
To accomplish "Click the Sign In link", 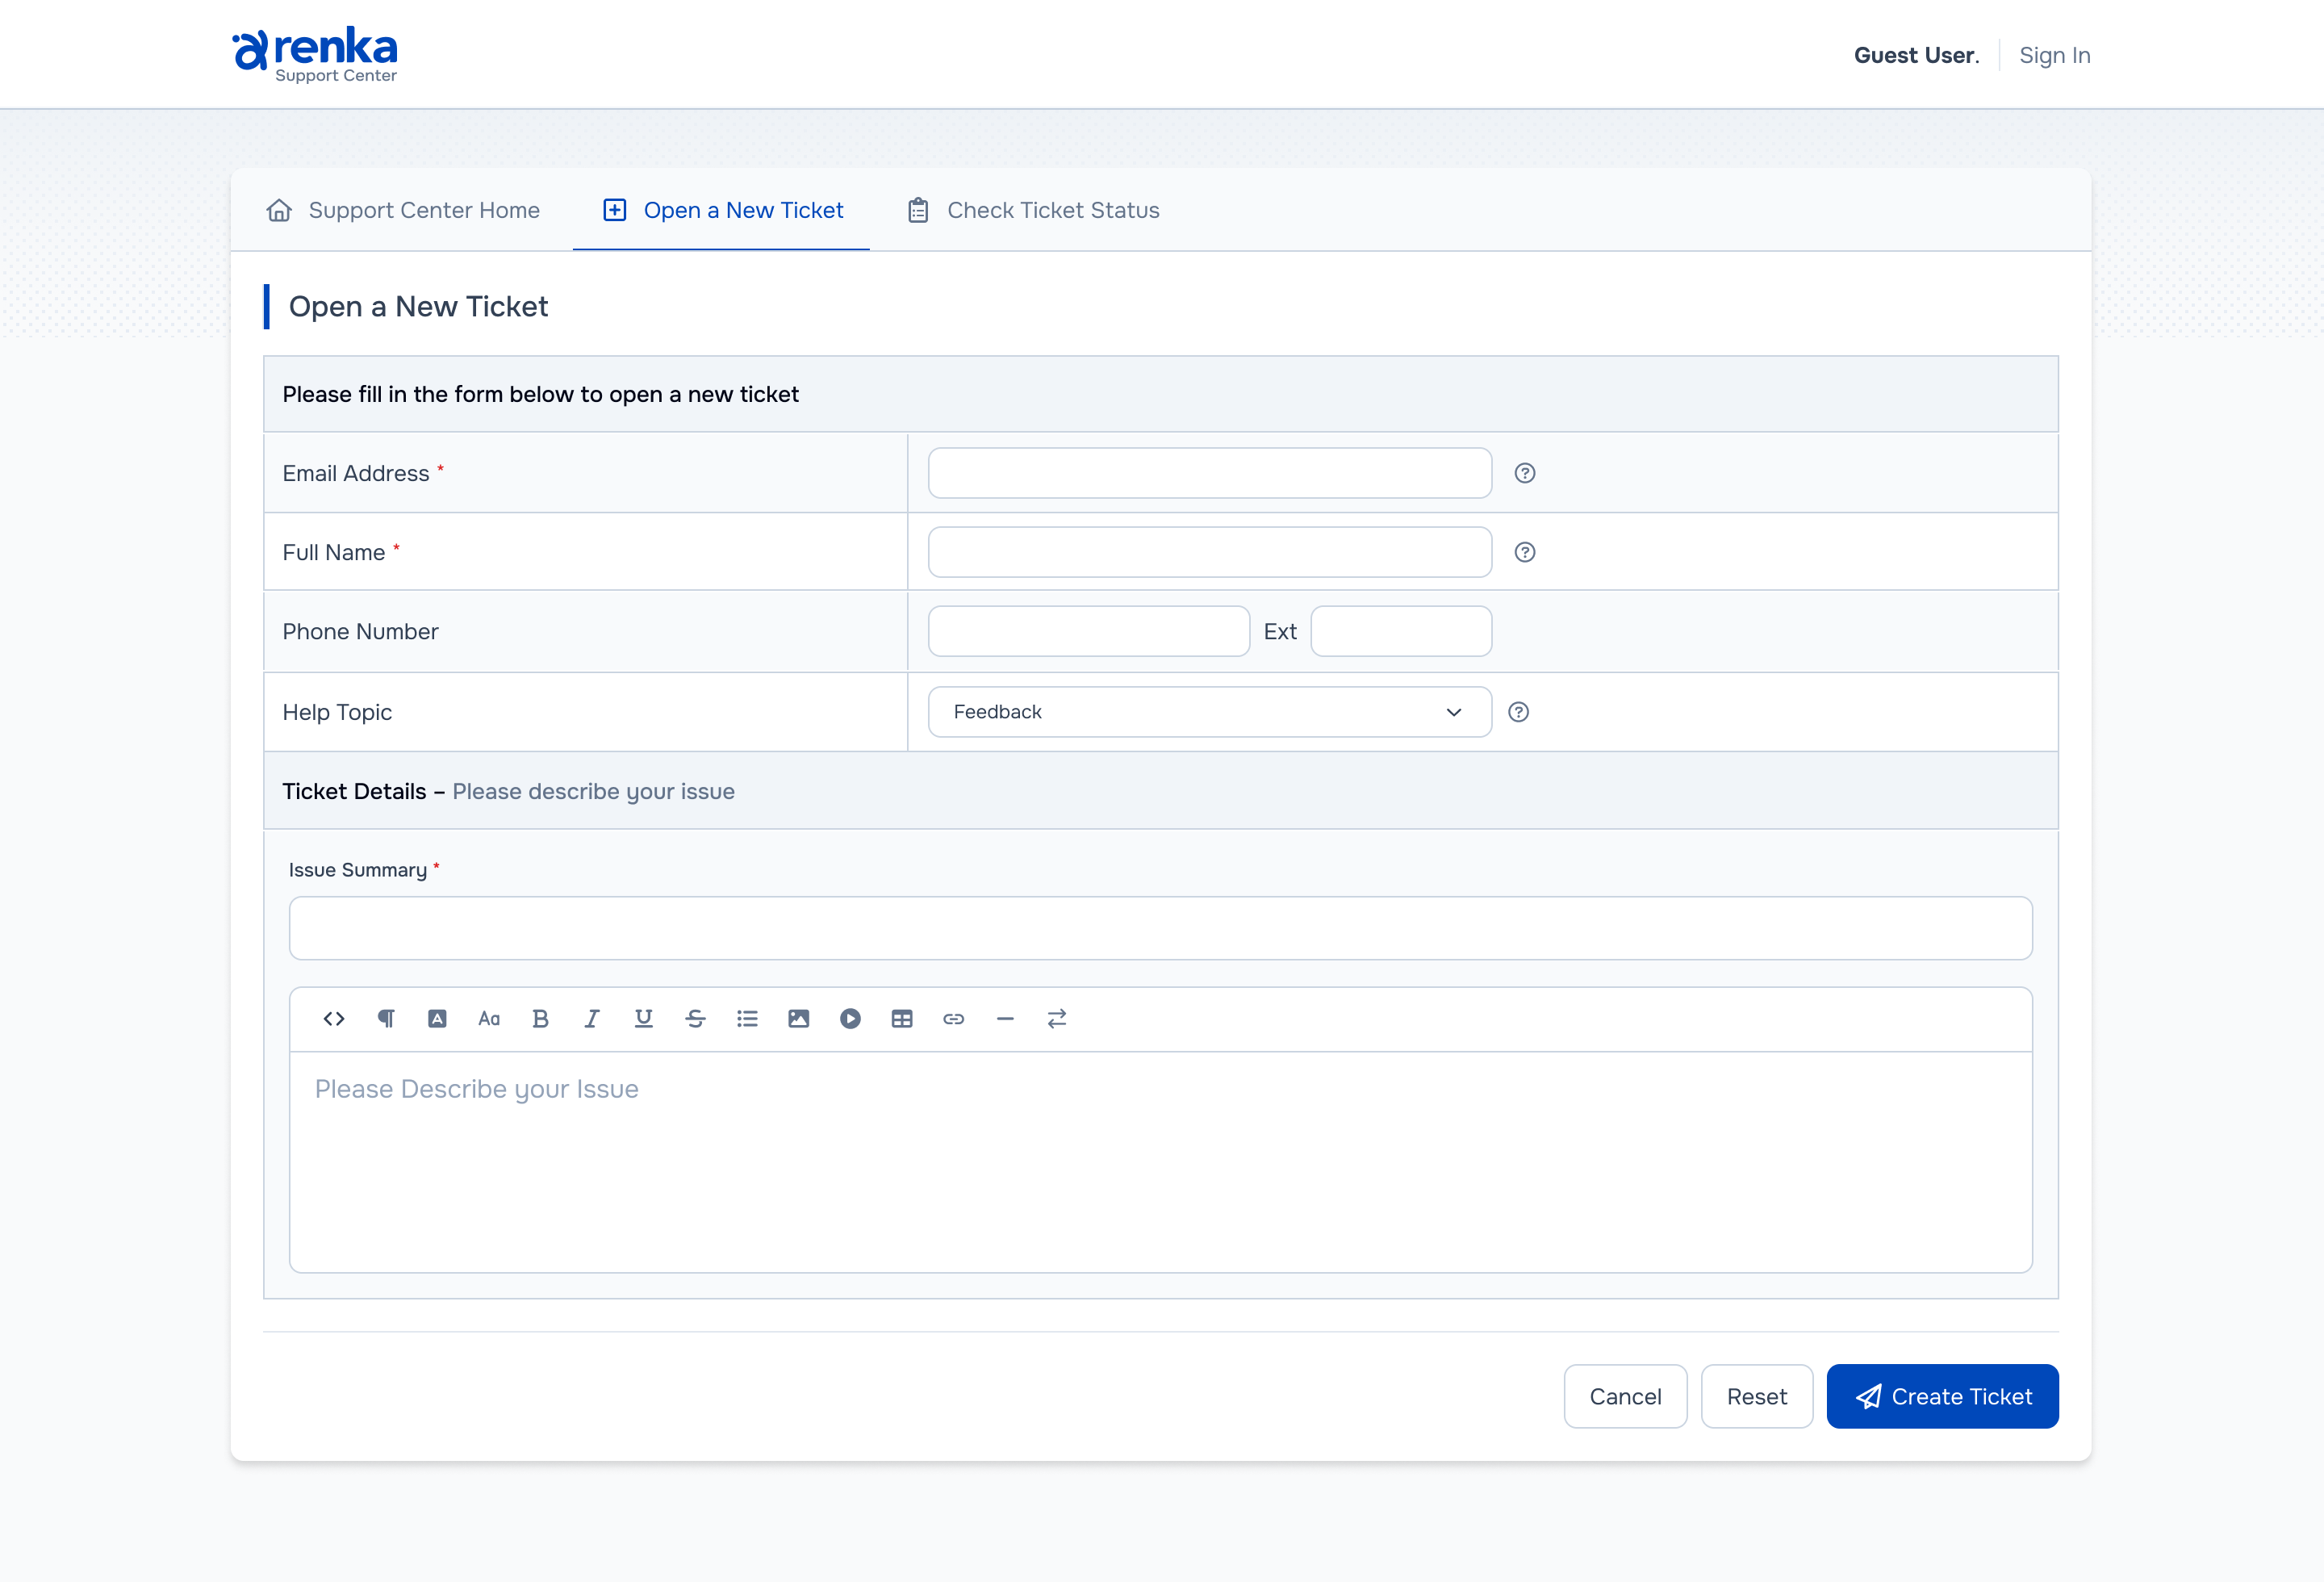I will (x=2055, y=55).
